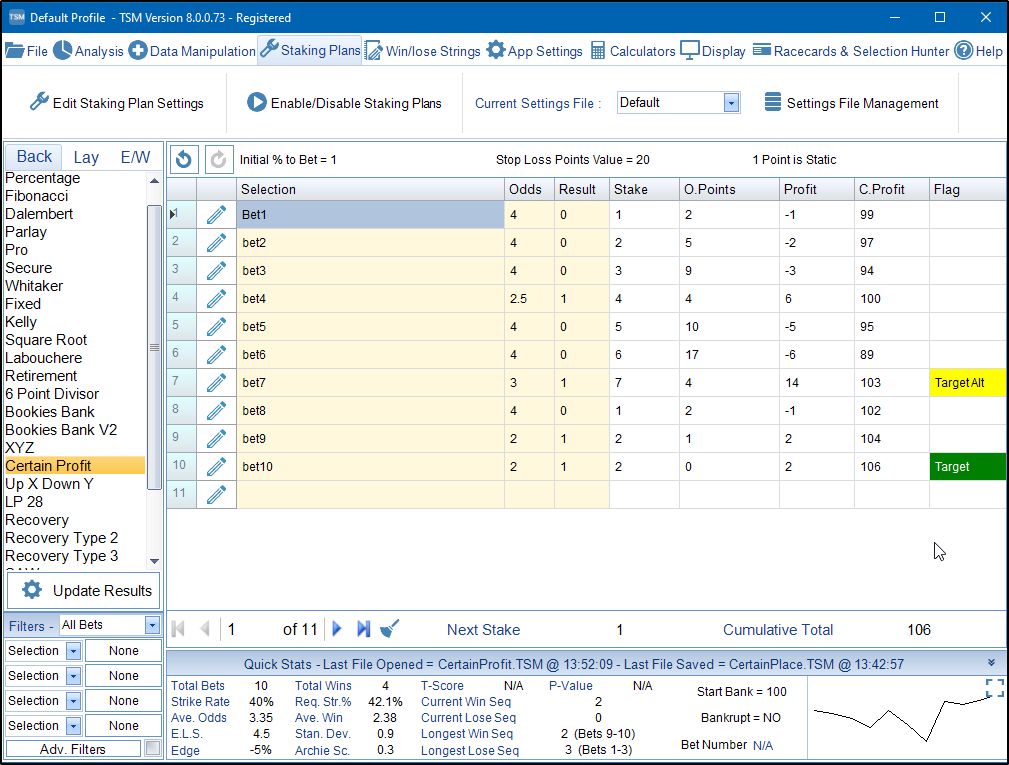Jump to last record arrow

coord(363,629)
